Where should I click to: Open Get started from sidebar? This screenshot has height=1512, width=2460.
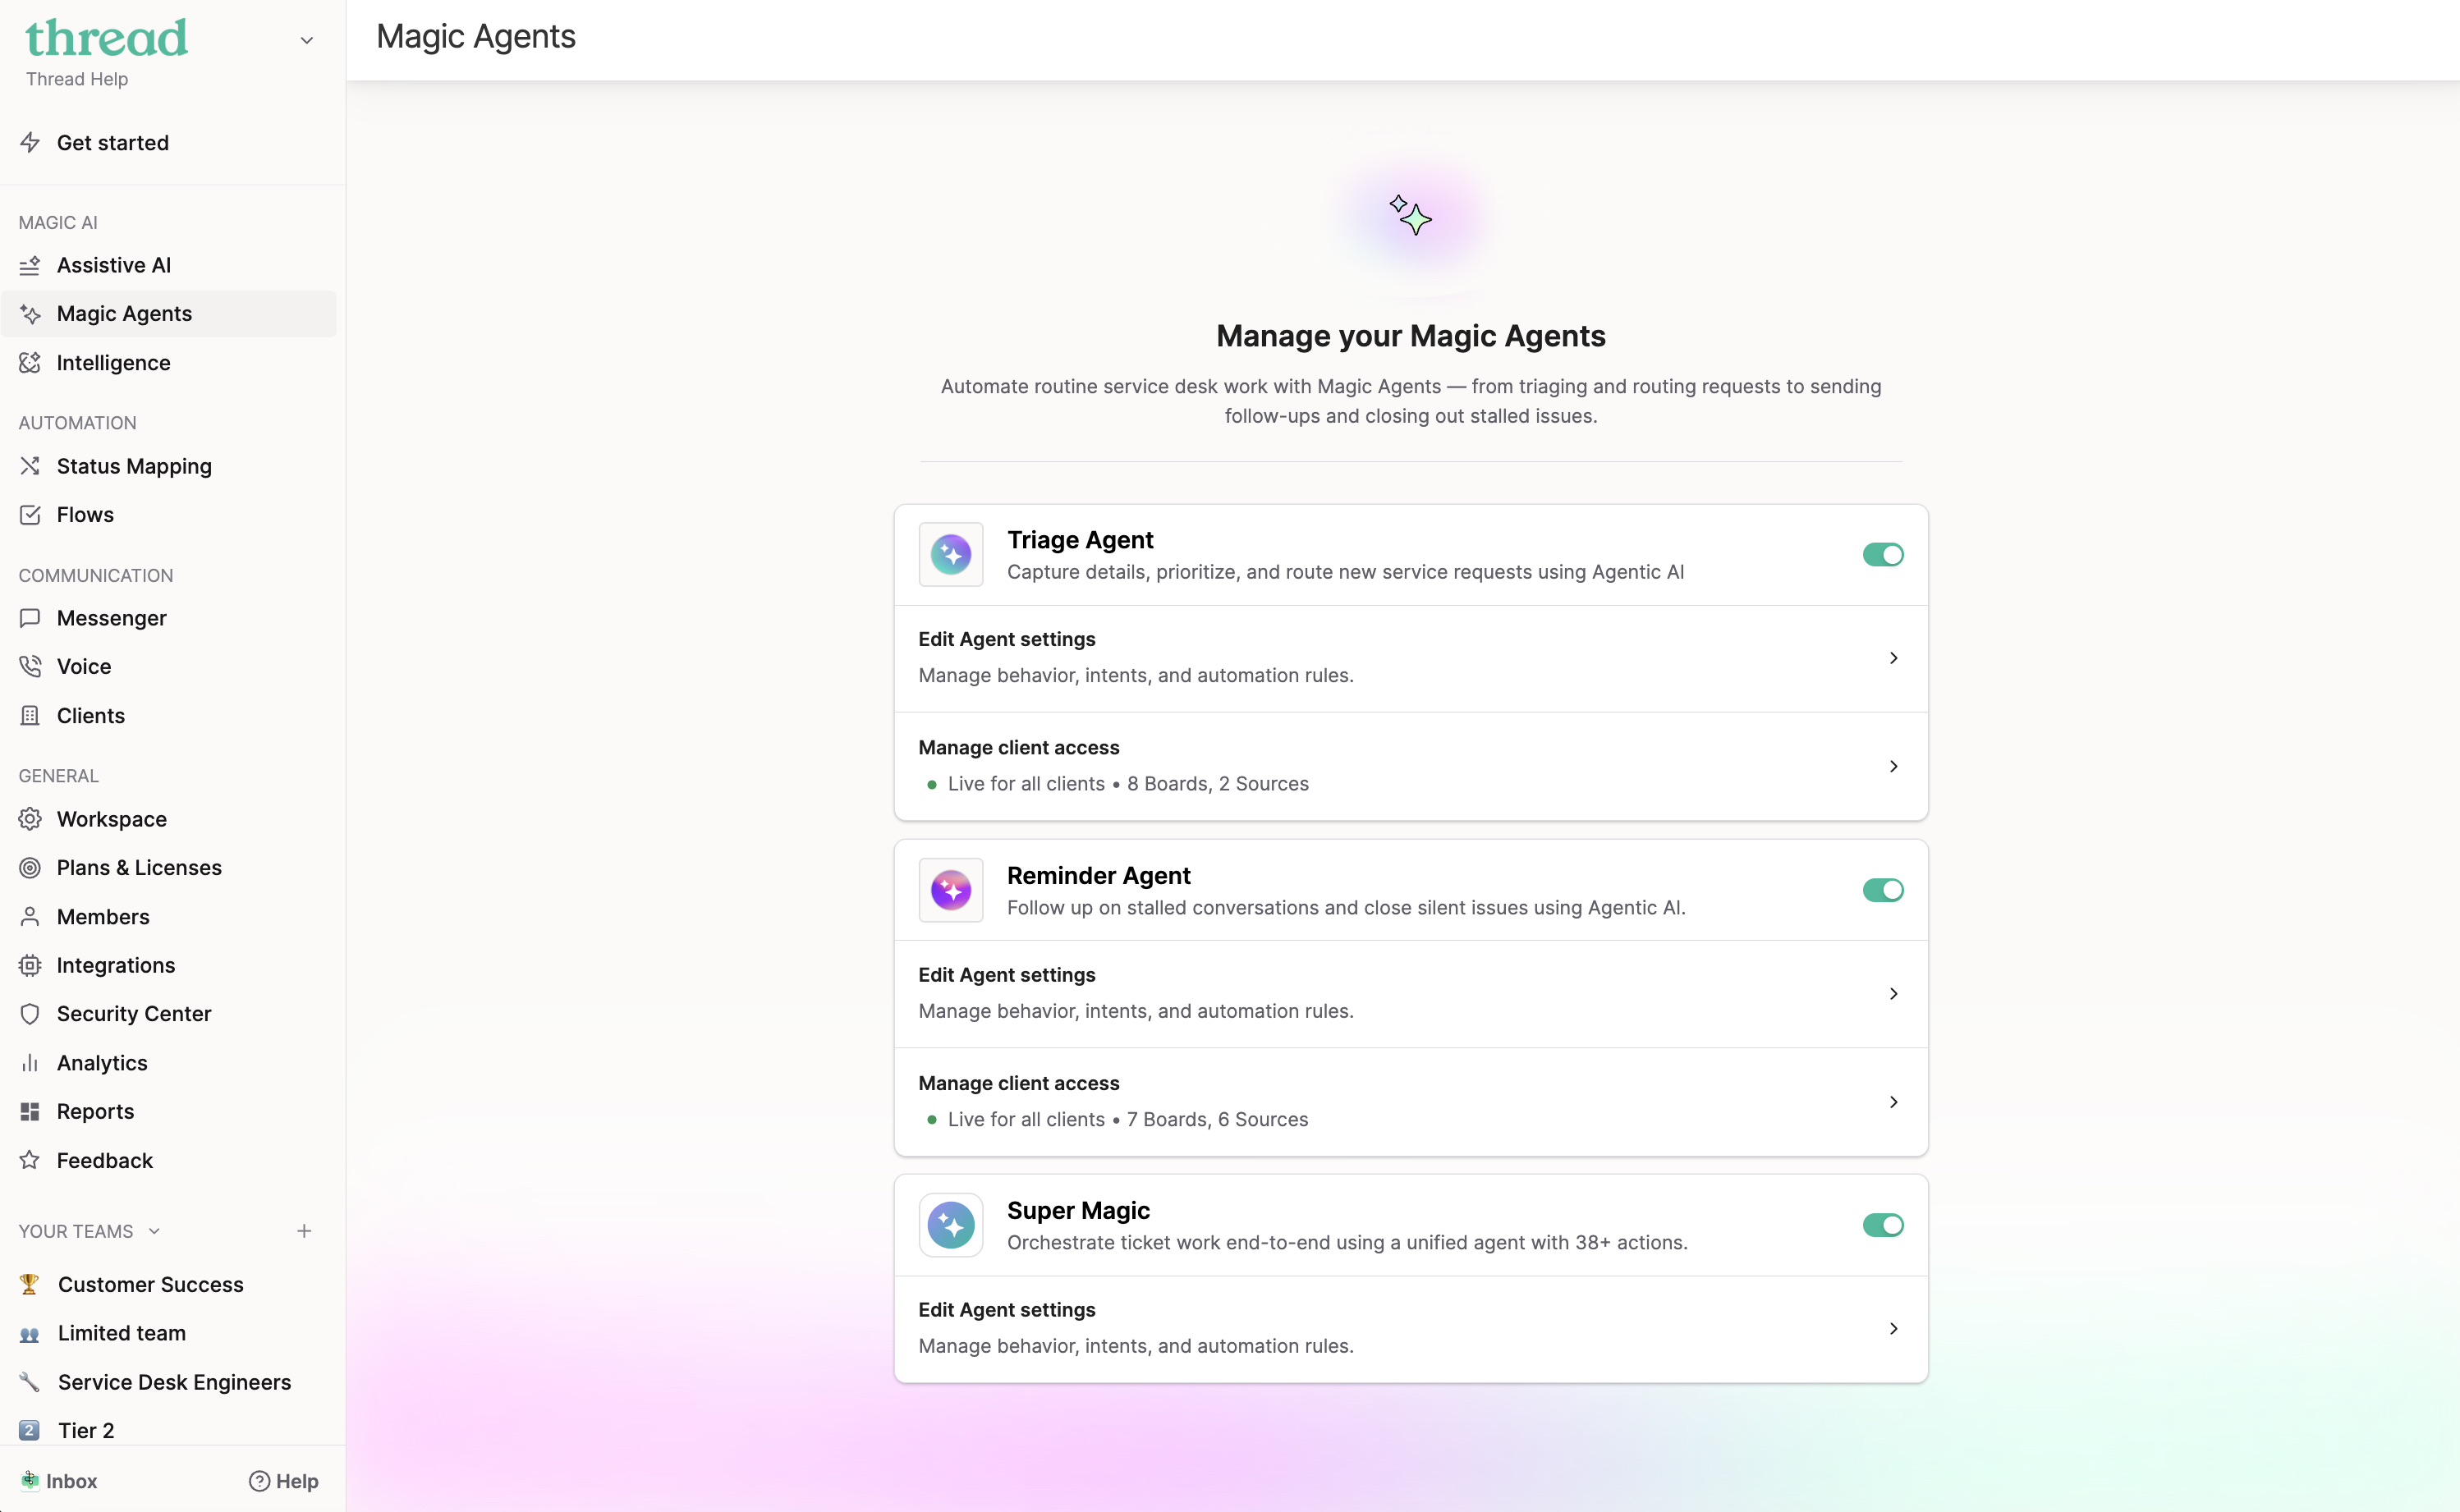click(x=169, y=142)
